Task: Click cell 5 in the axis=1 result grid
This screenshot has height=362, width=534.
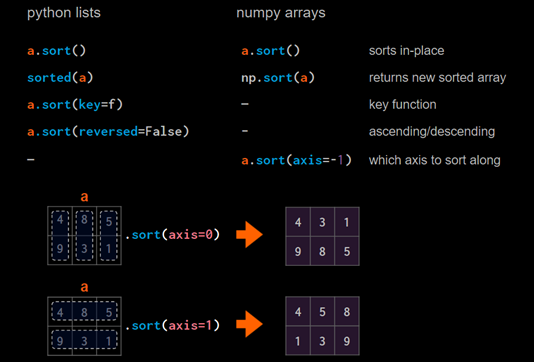Action: click(323, 312)
